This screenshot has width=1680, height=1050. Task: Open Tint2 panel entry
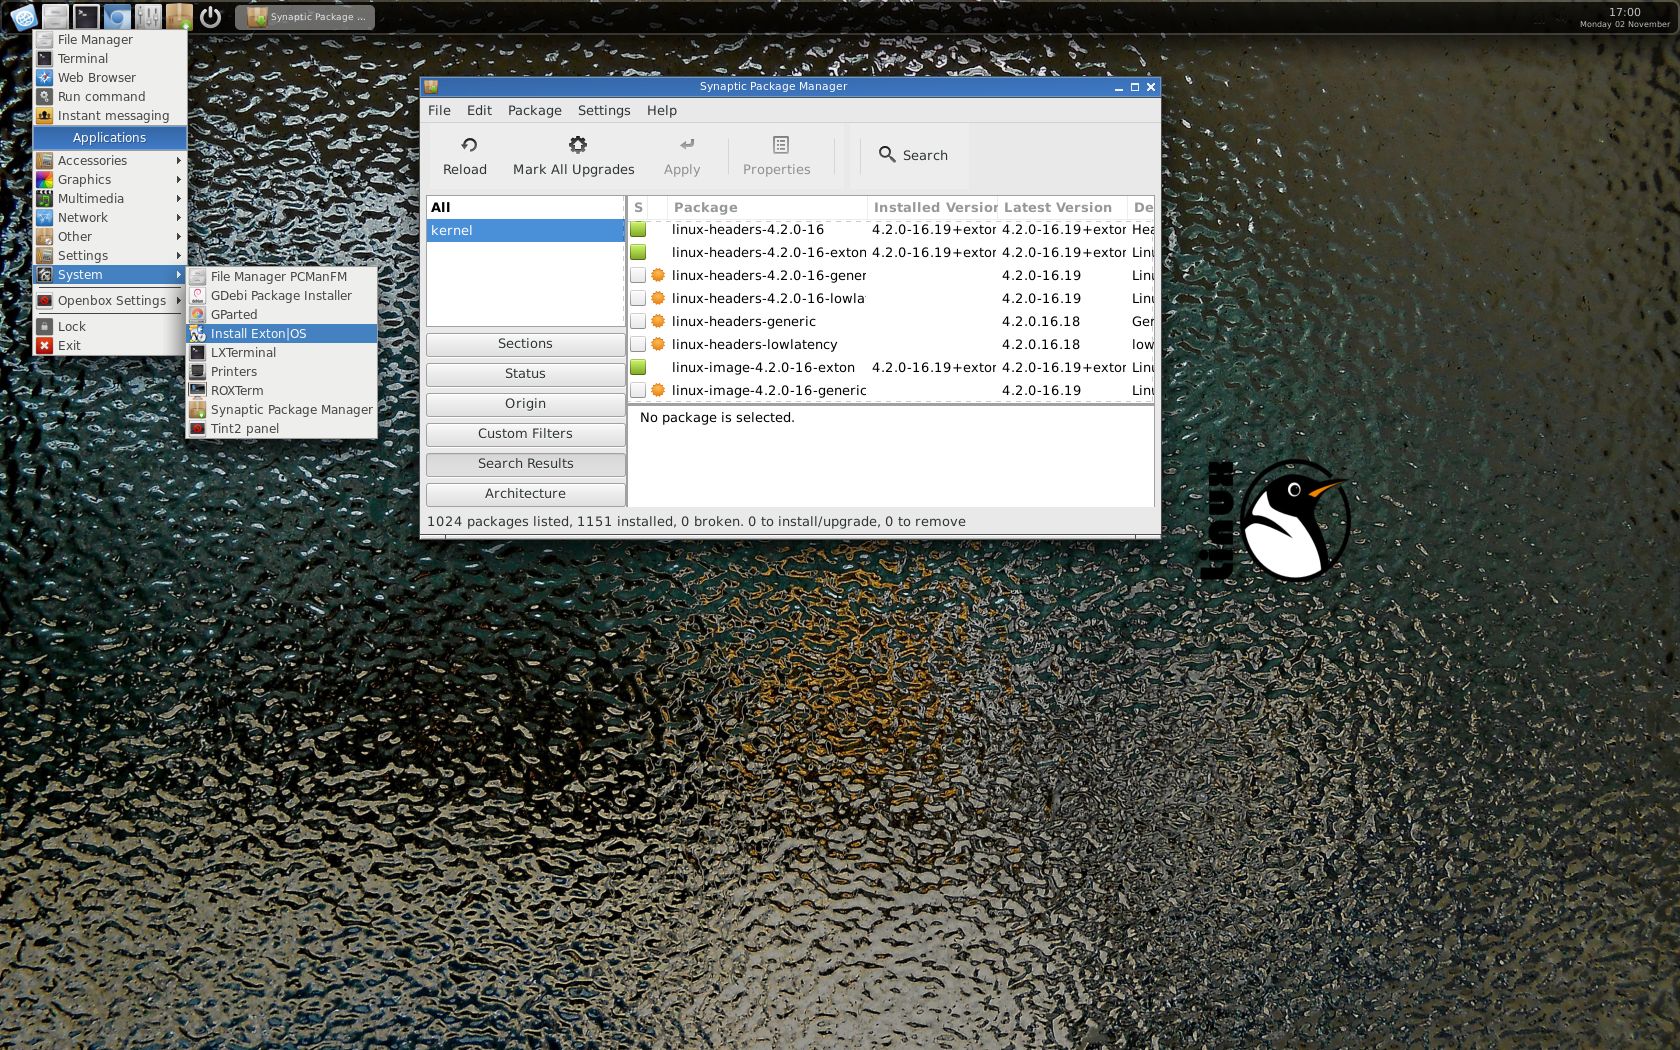tap(282, 429)
